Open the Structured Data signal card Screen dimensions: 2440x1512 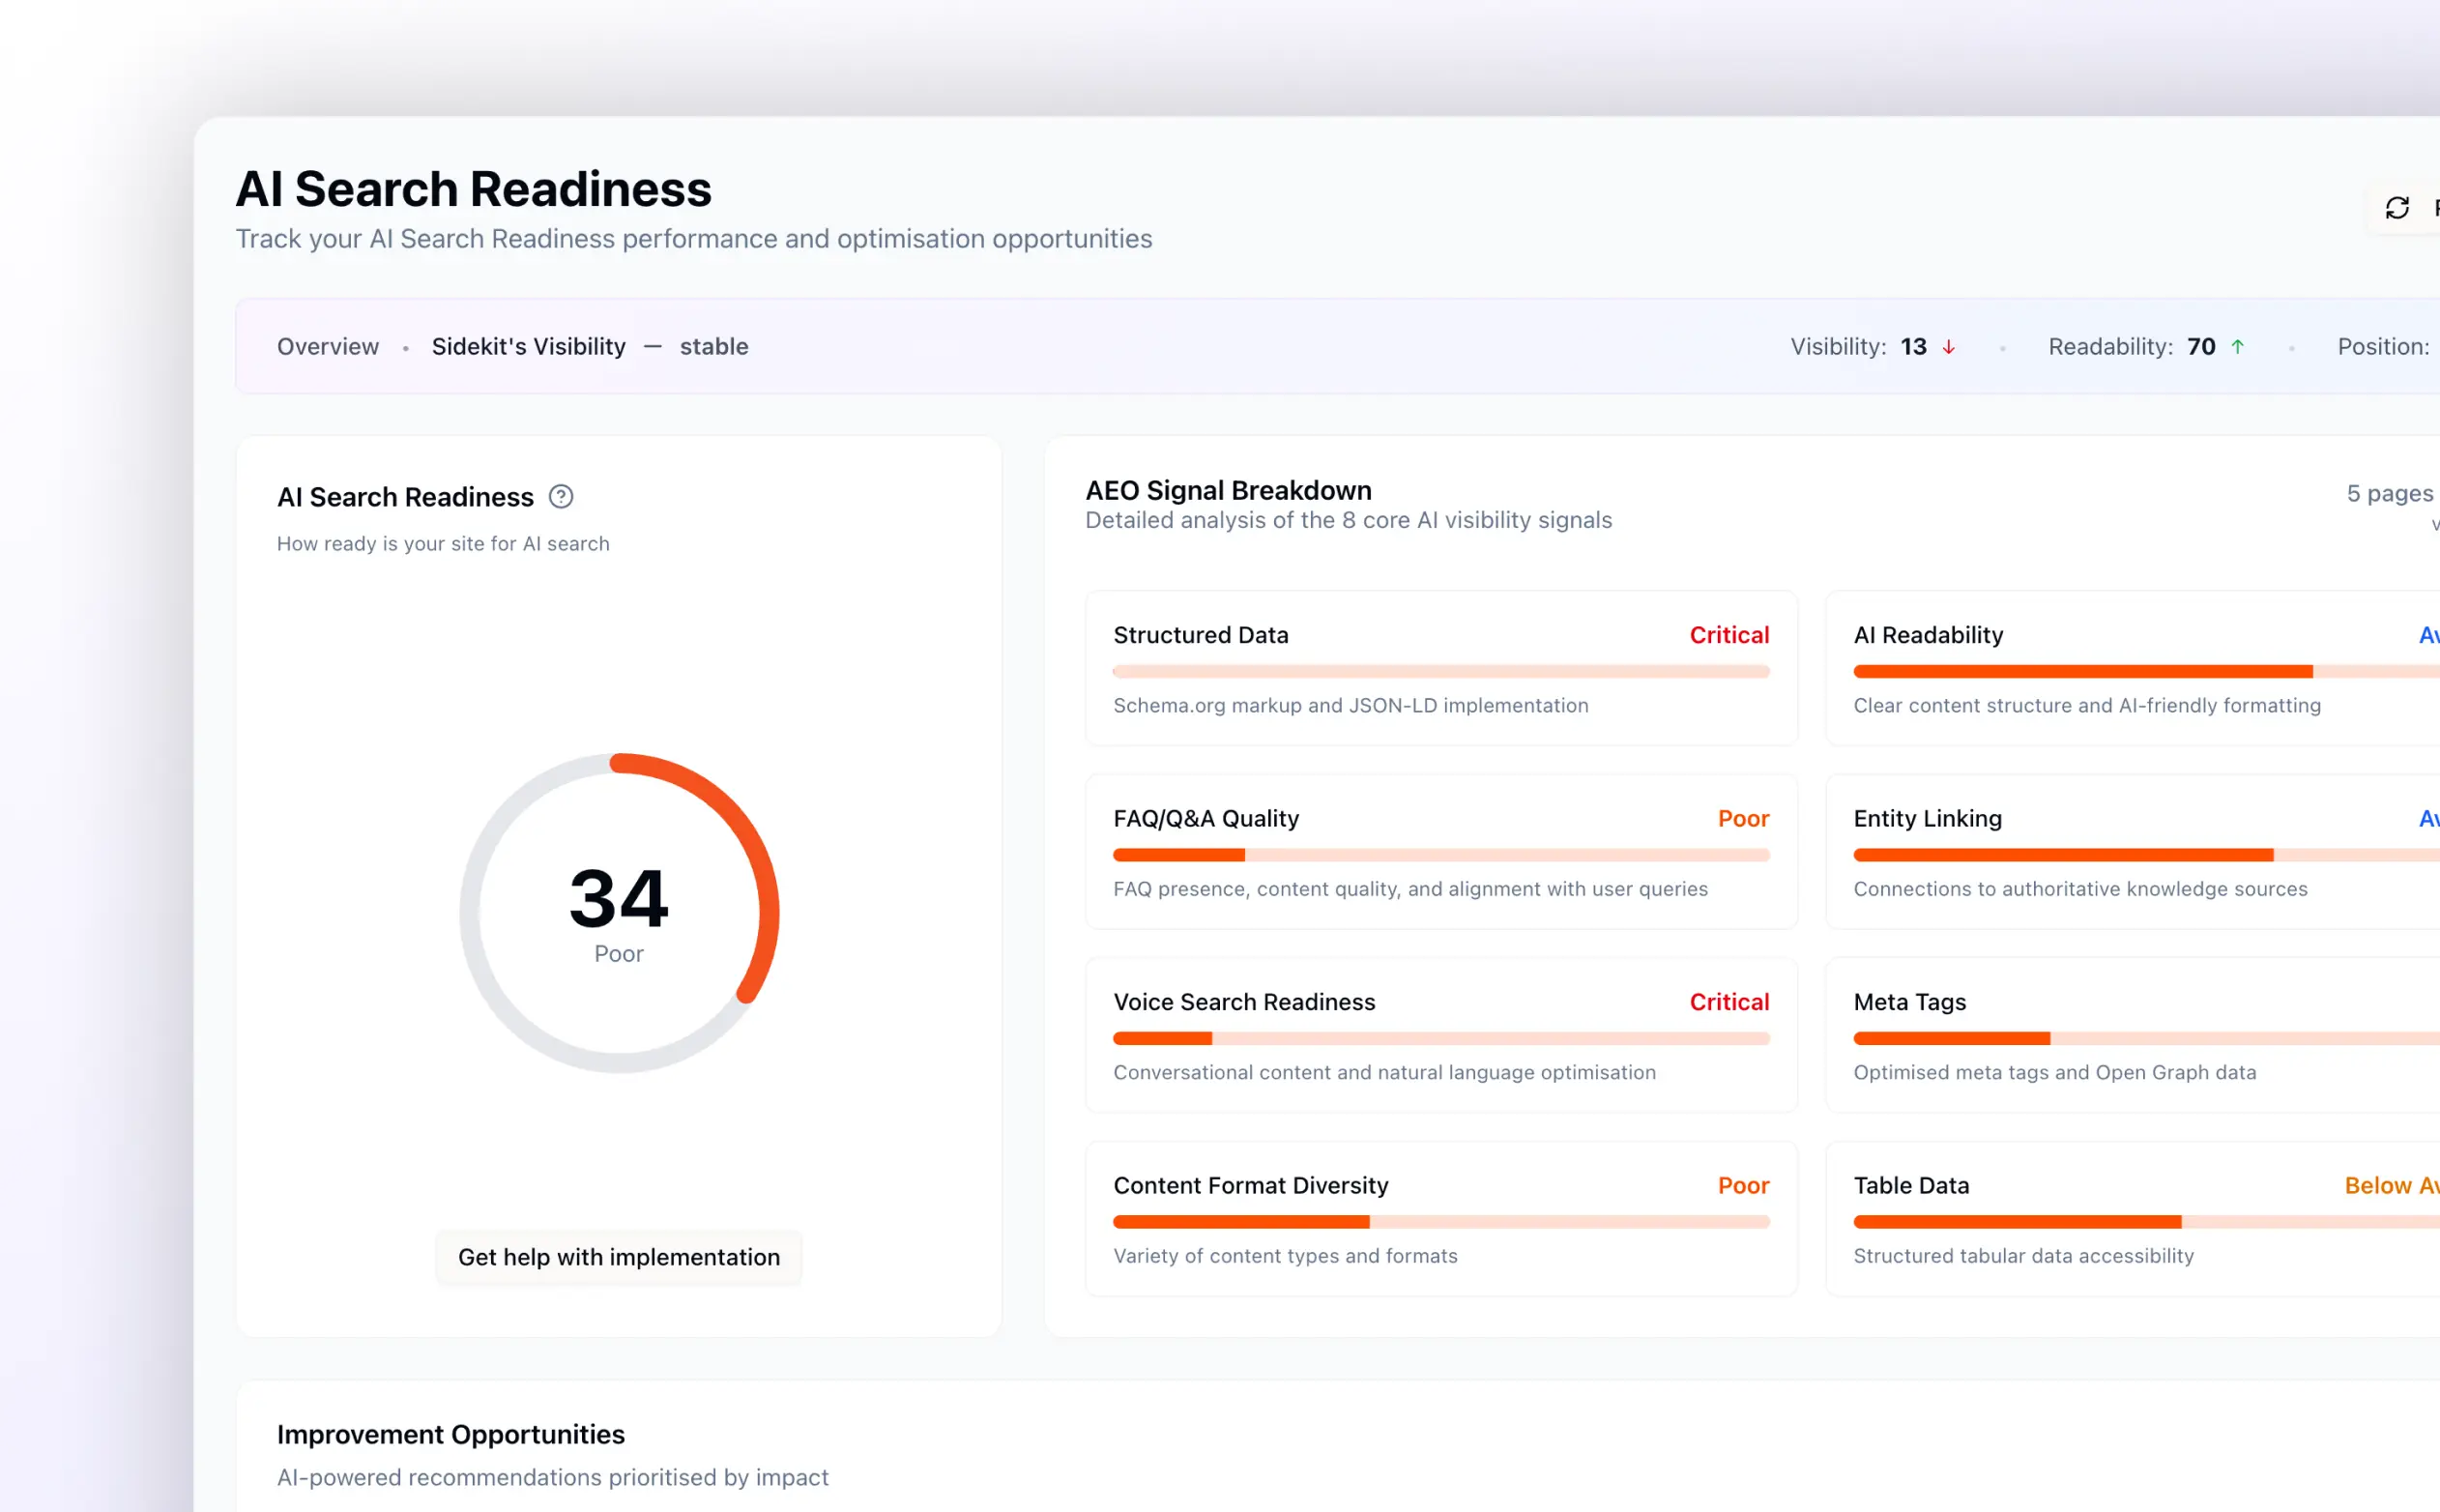(1440, 668)
